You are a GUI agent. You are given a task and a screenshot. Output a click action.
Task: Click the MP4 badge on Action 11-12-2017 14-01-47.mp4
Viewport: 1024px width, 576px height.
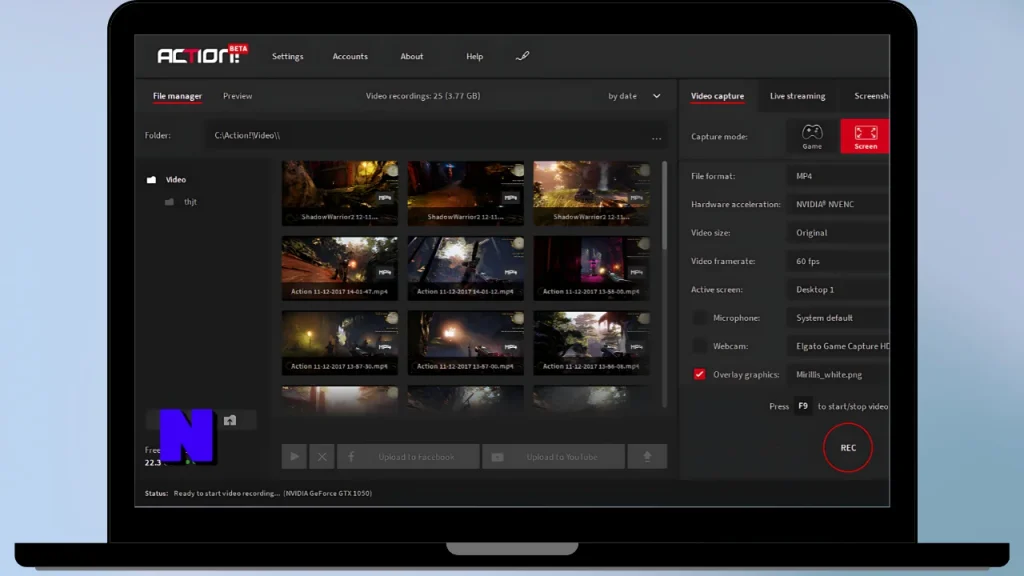tap(385, 272)
